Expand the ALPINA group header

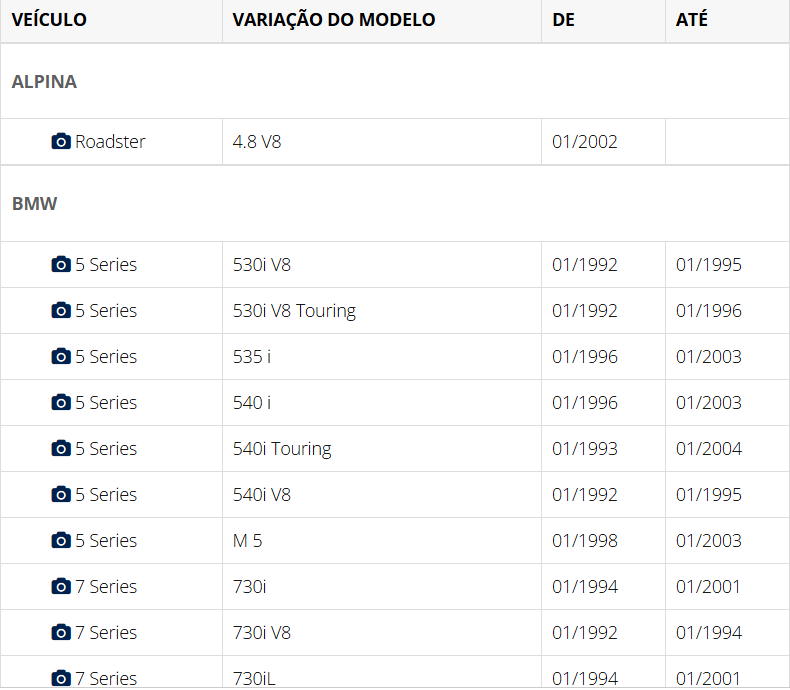tap(44, 82)
